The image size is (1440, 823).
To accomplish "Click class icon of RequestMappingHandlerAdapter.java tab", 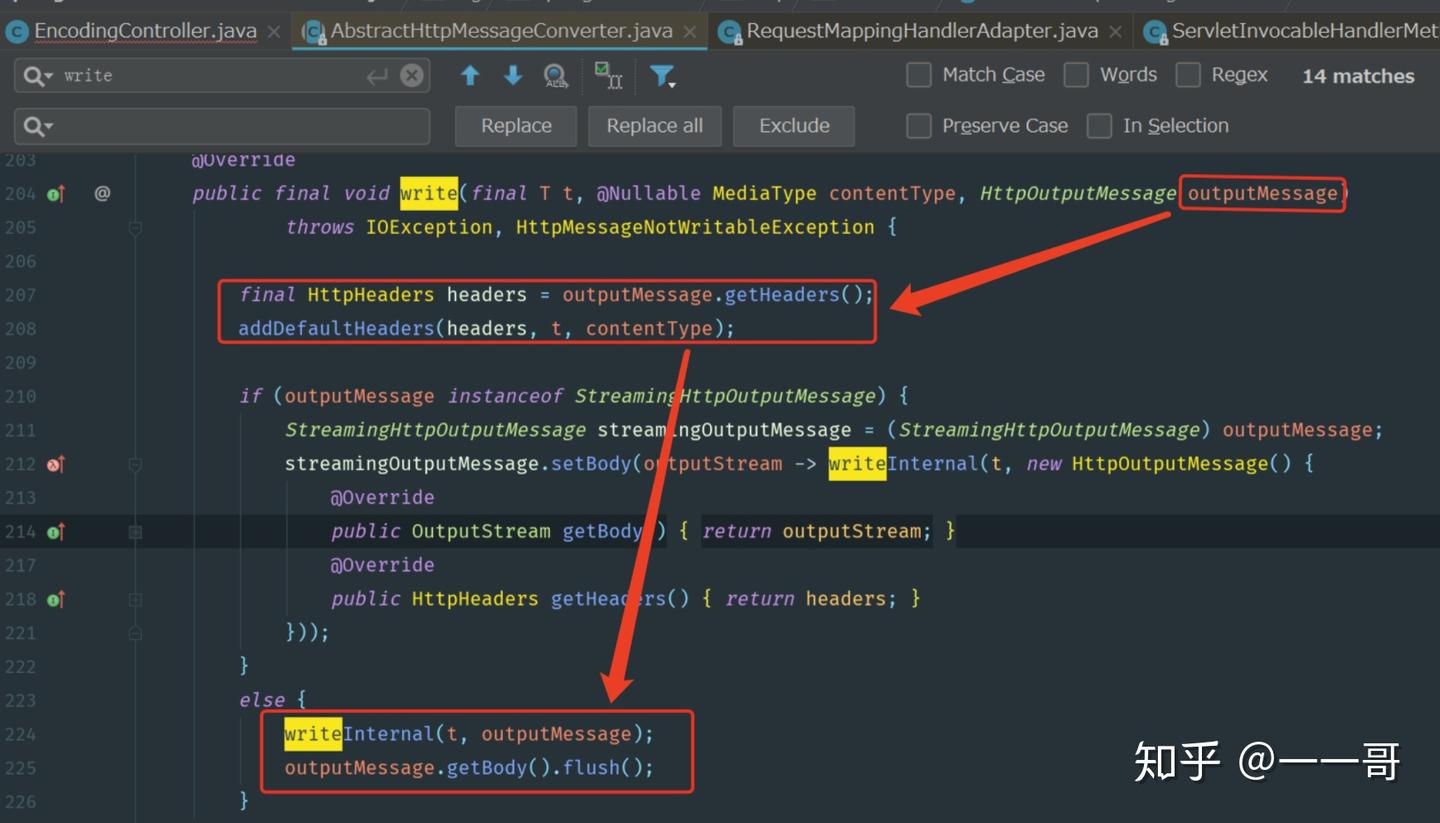I will point(729,32).
